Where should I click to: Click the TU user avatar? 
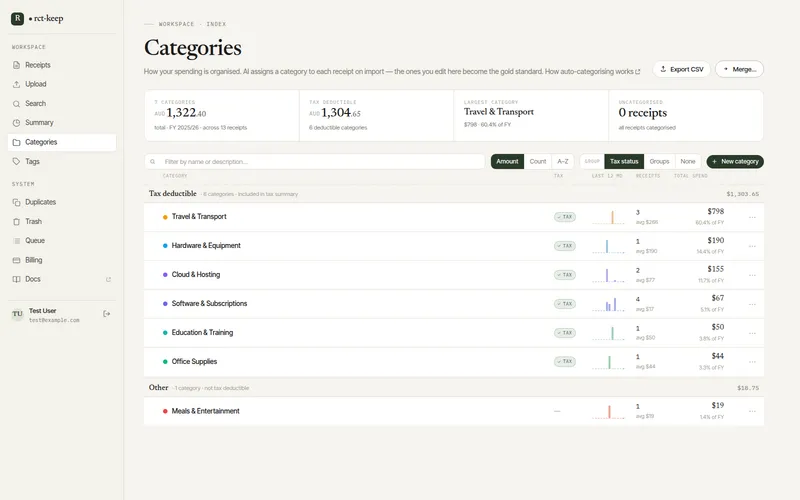coord(17,314)
